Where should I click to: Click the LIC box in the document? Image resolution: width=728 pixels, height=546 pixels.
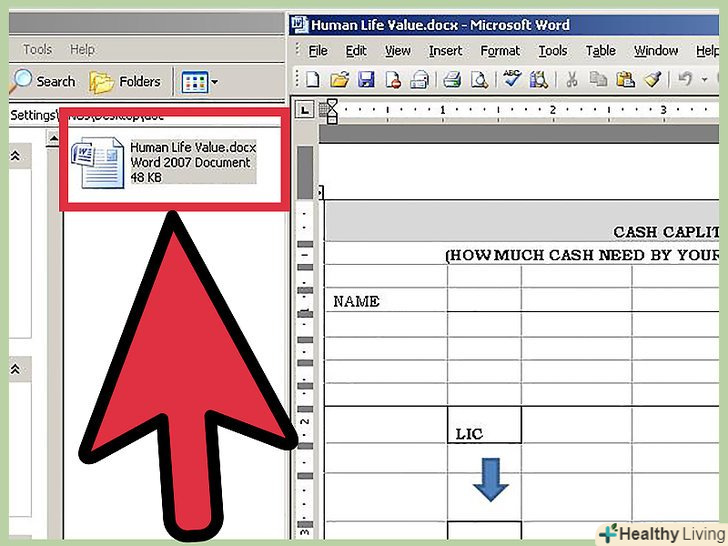coord(484,425)
